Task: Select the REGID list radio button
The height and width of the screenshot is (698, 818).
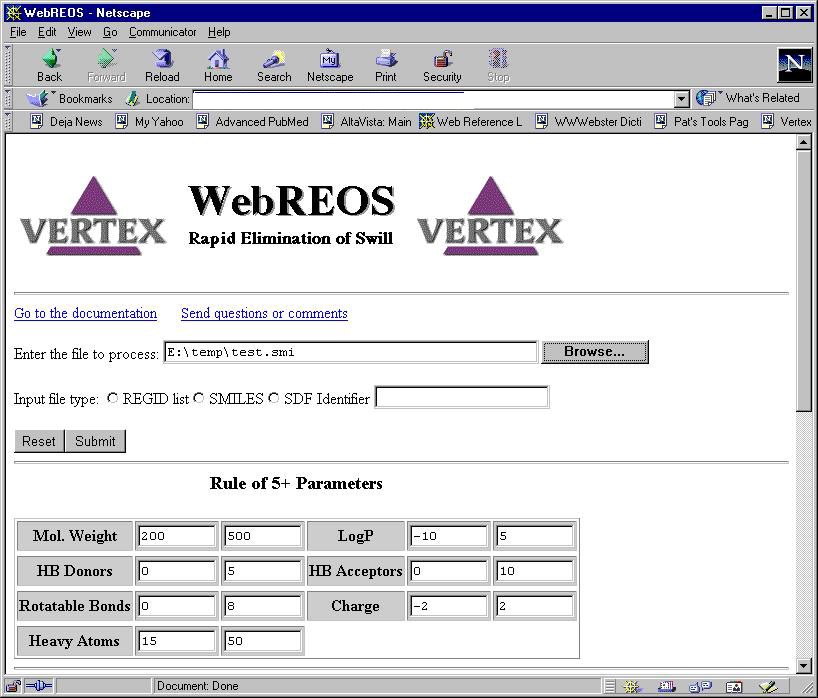Action: (112, 398)
